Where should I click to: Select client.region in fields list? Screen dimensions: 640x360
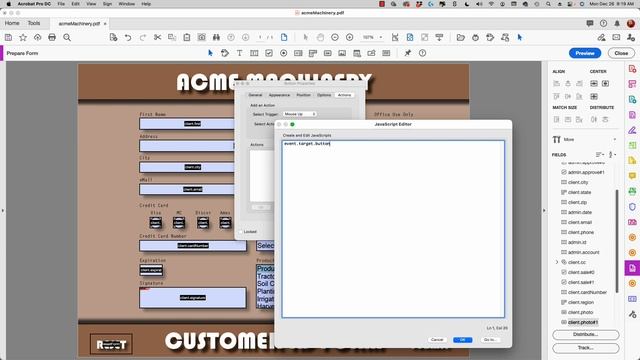(x=581, y=302)
